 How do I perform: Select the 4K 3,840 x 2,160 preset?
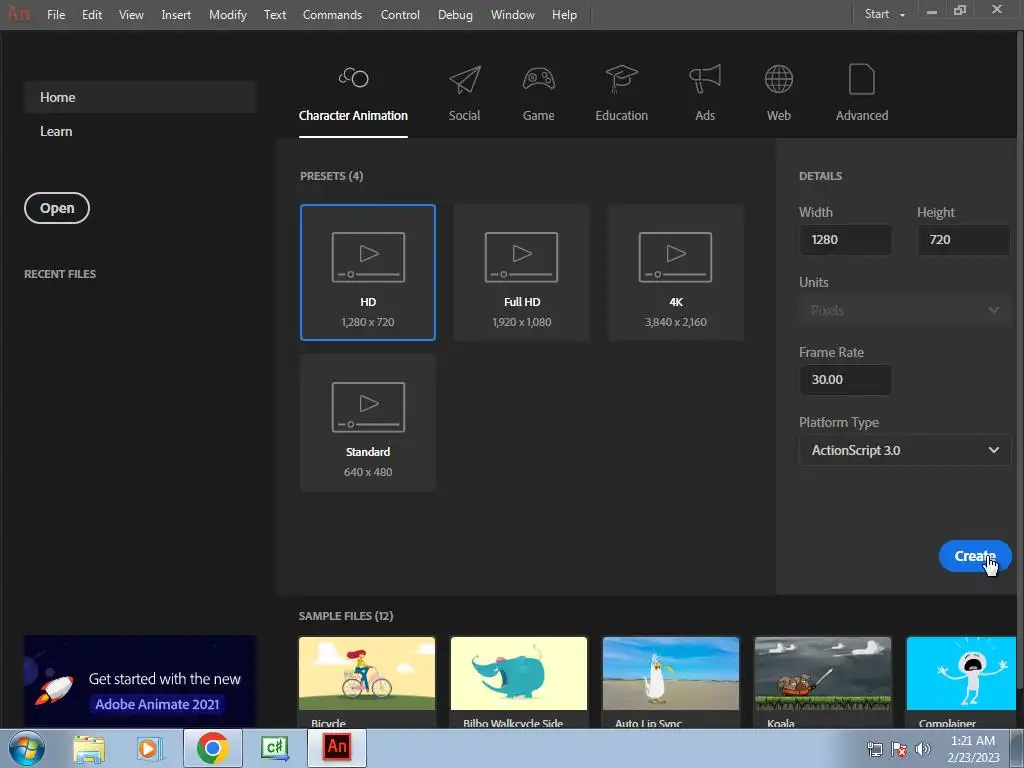[x=676, y=272]
